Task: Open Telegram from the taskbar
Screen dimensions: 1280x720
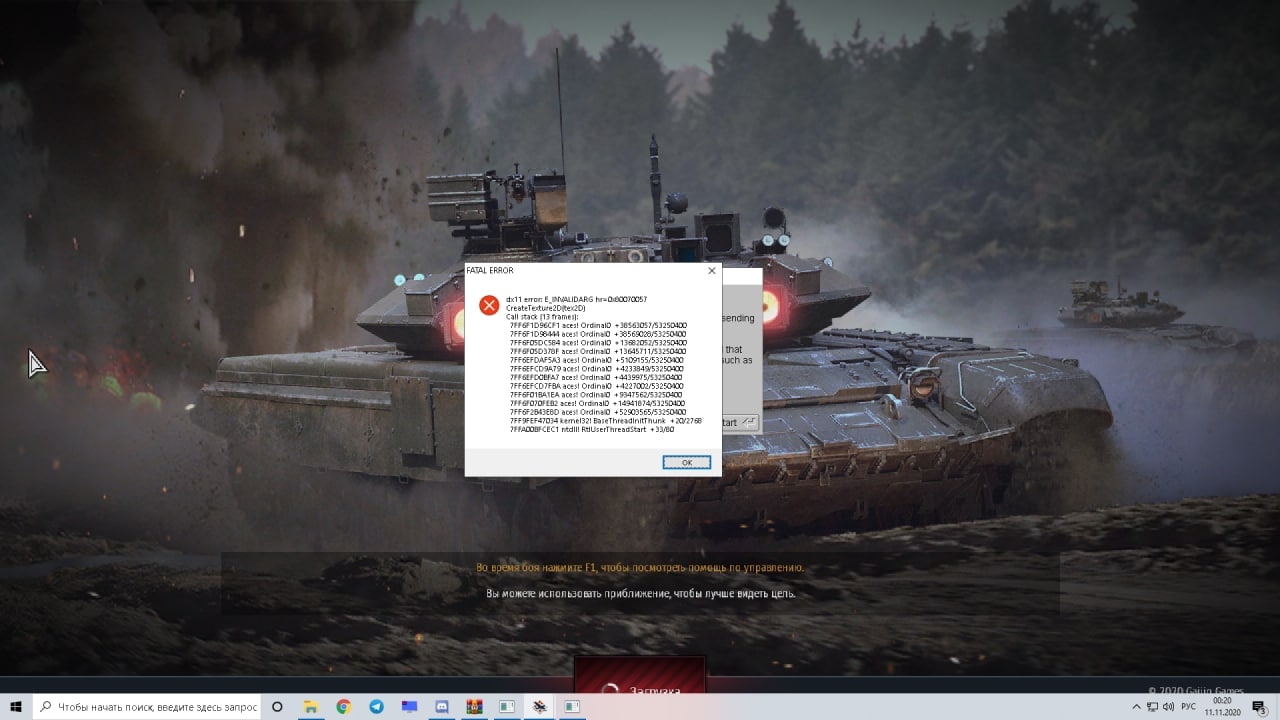Action: [x=376, y=706]
